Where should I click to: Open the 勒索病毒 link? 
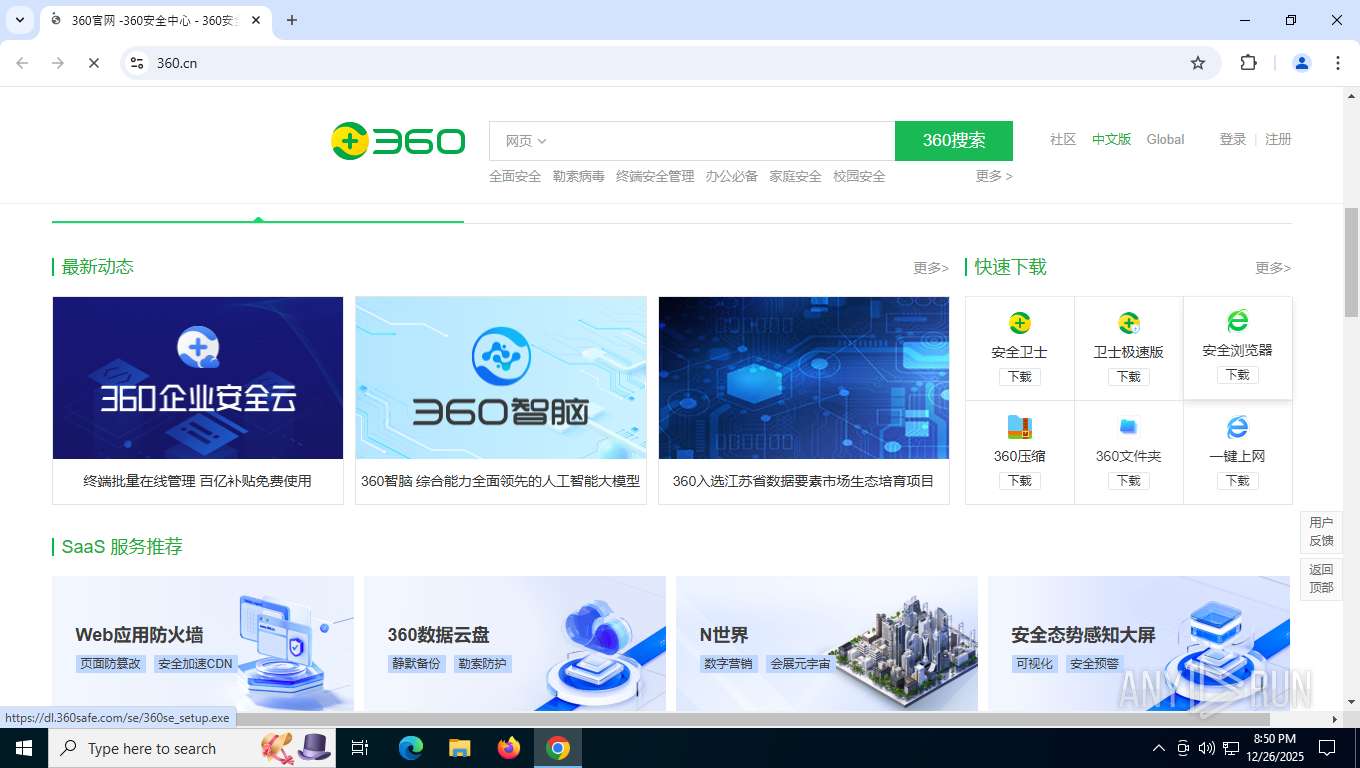pos(579,176)
